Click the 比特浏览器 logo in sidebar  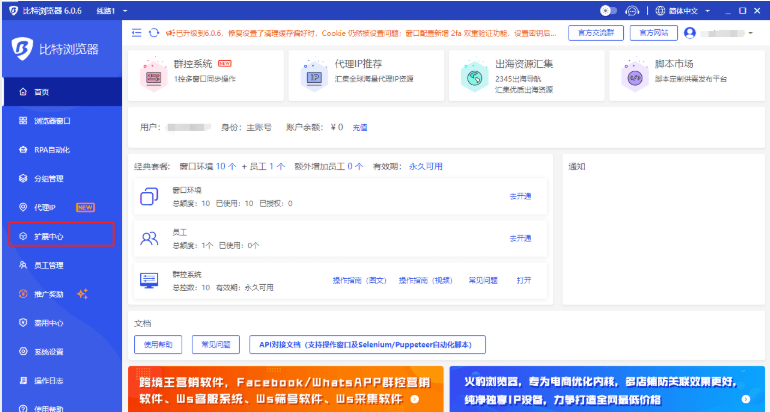[55, 49]
